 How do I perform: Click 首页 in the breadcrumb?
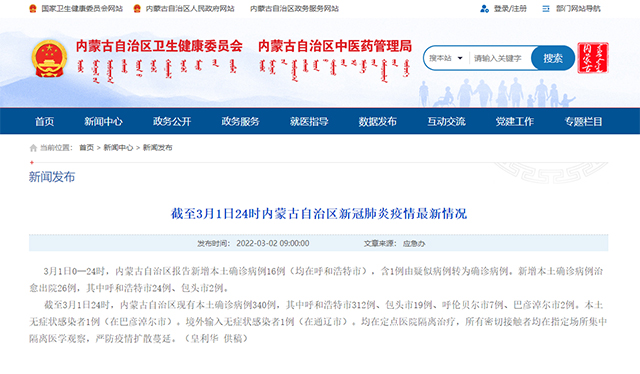[x=87, y=148]
